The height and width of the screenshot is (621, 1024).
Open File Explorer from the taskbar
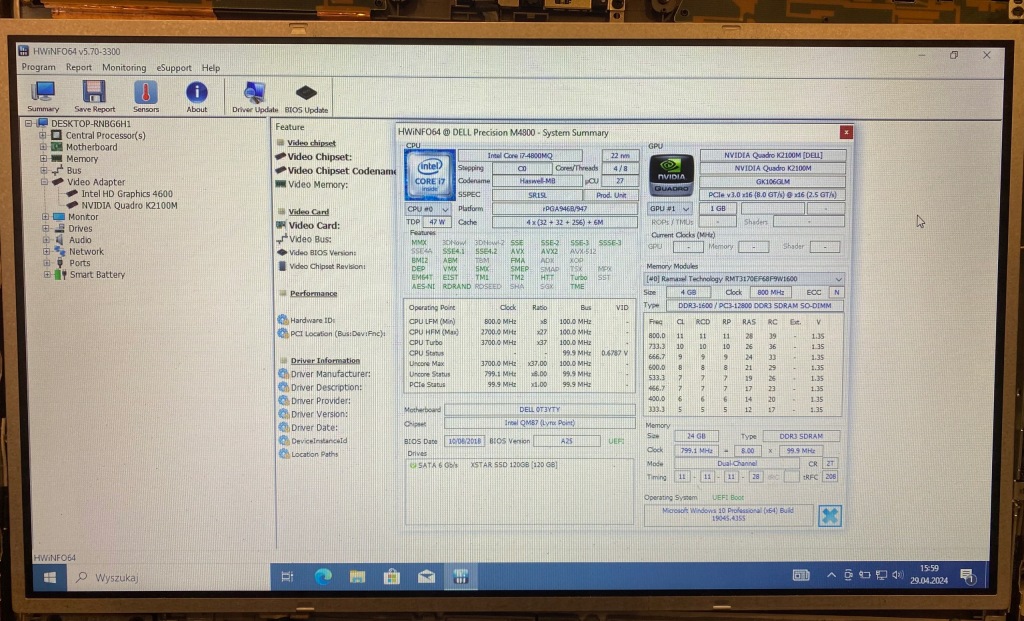tap(357, 577)
